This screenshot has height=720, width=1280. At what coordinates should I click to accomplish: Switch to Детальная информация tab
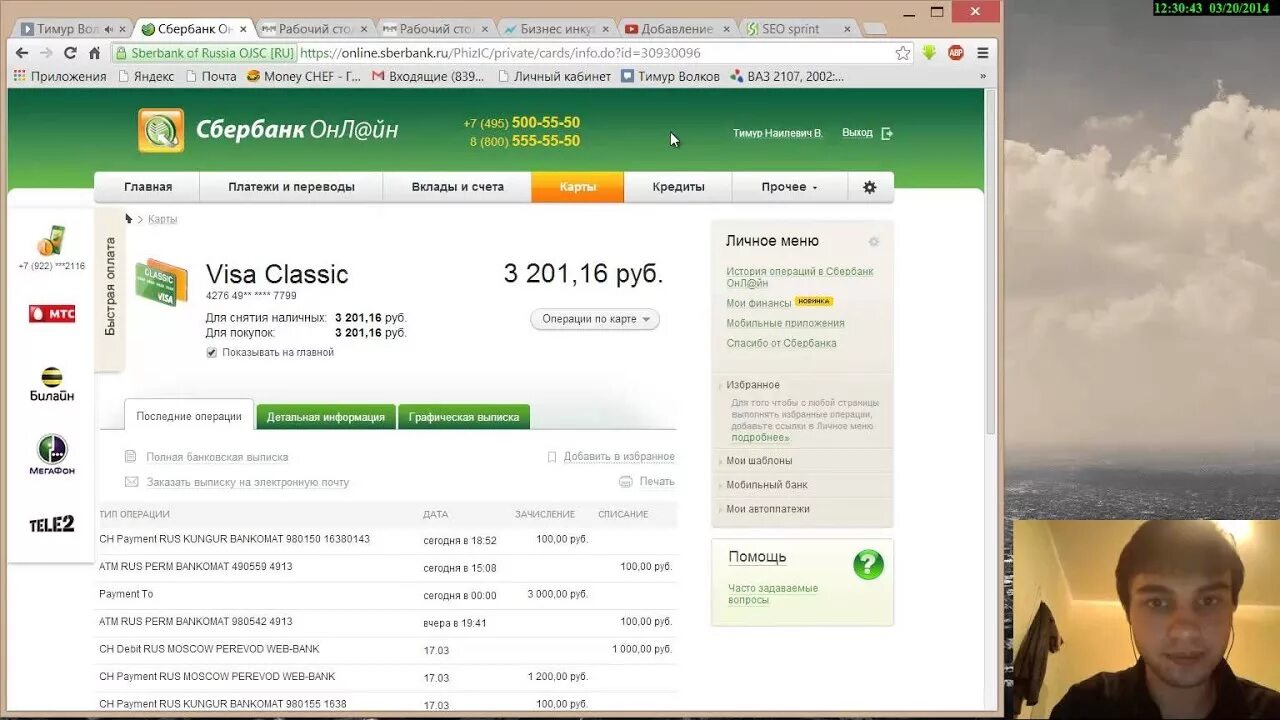(326, 417)
